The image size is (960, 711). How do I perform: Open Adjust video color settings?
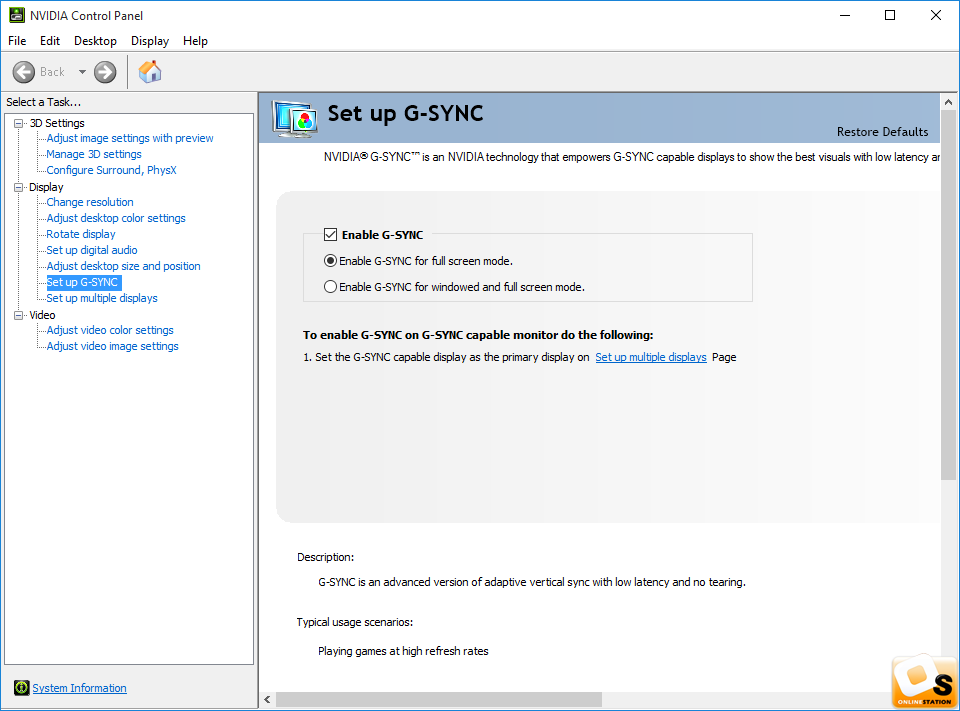[x=110, y=330]
